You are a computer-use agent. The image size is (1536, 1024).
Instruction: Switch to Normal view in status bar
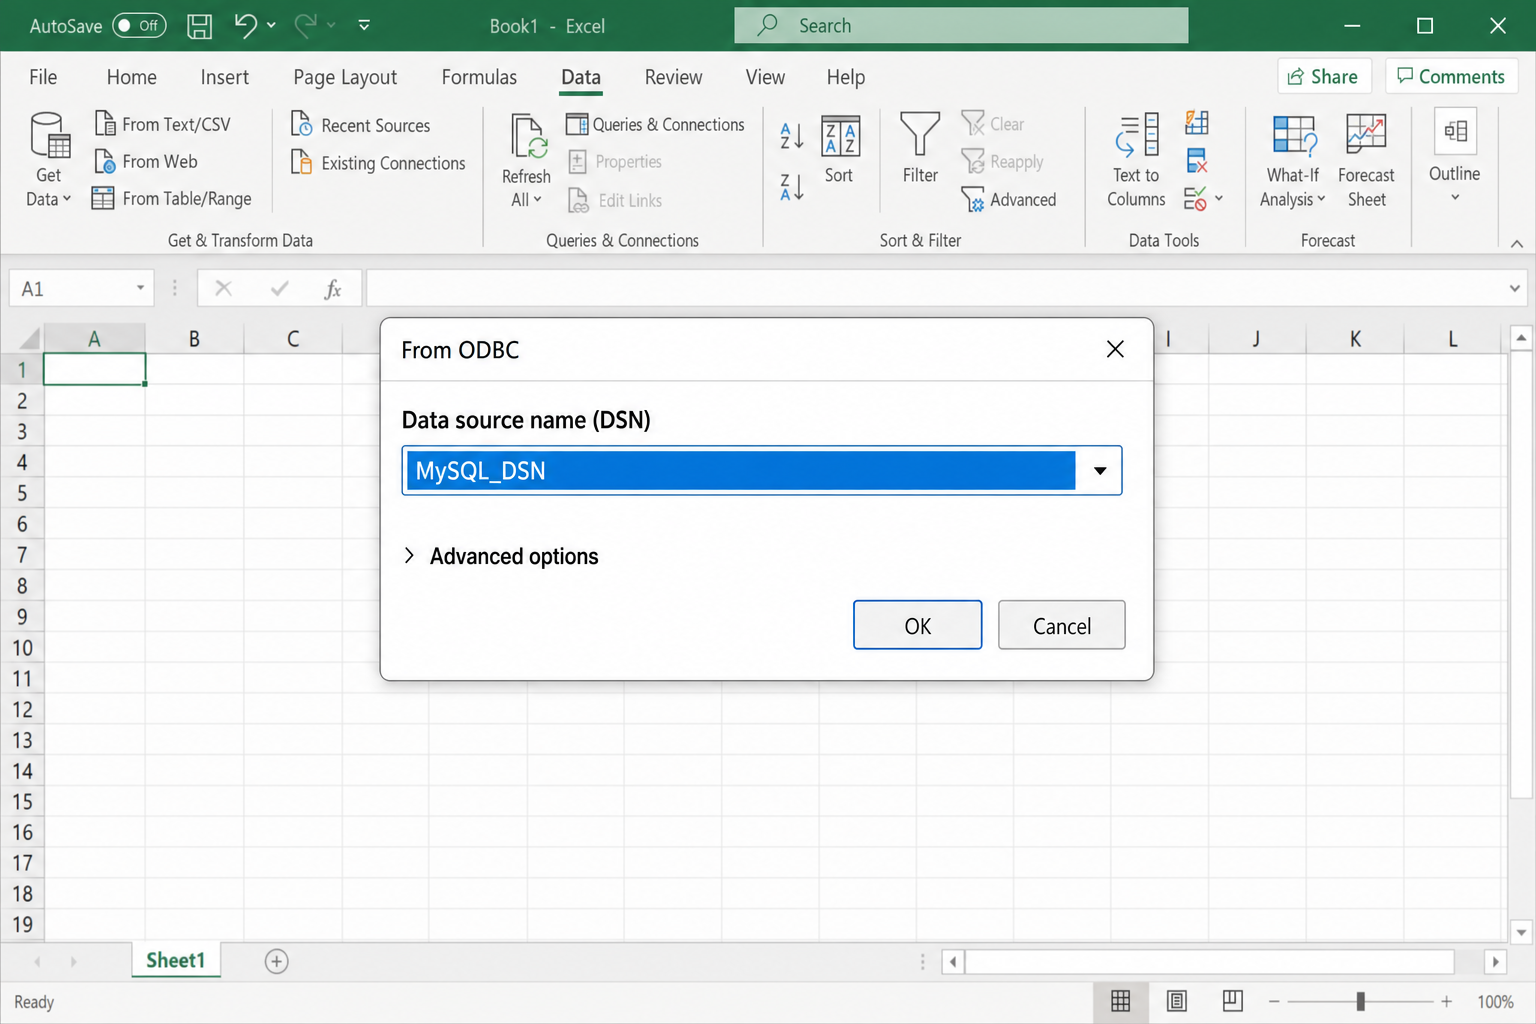1120,1001
